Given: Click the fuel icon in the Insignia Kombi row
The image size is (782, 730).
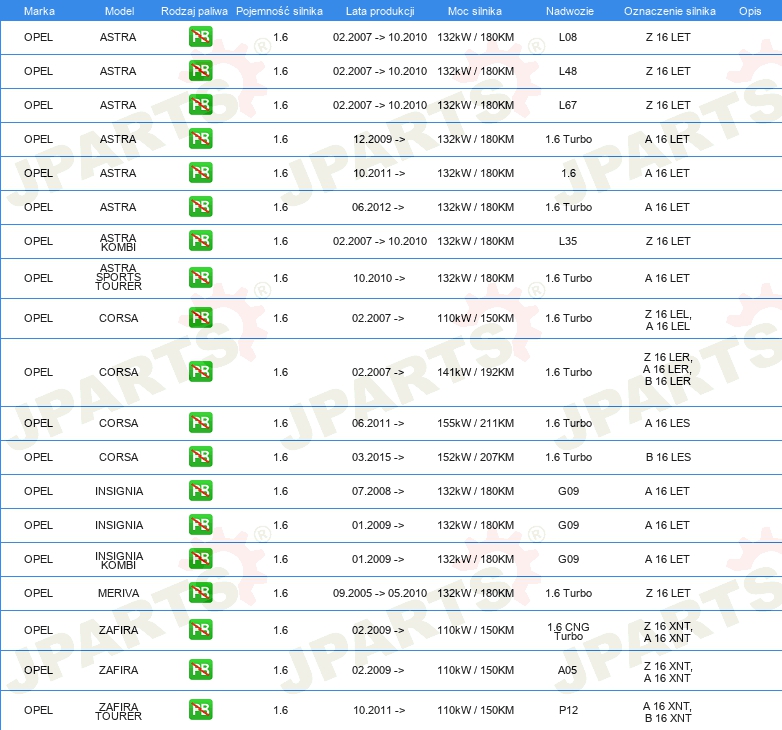Looking at the screenshot, I should pyautogui.click(x=200, y=559).
